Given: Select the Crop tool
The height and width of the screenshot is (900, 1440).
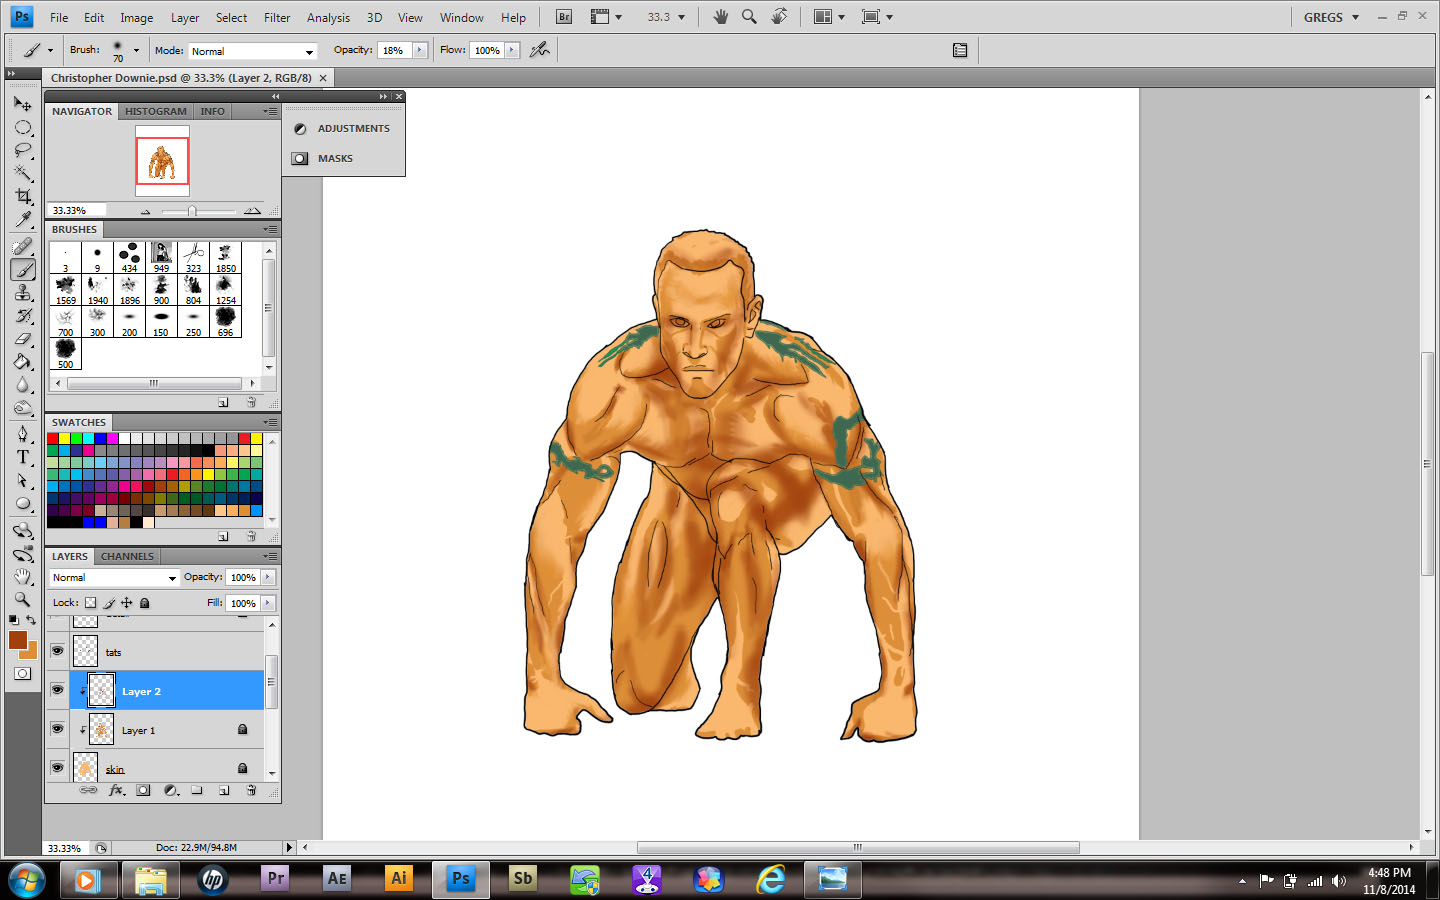Looking at the screenshot, I should (x=23, y=197).
